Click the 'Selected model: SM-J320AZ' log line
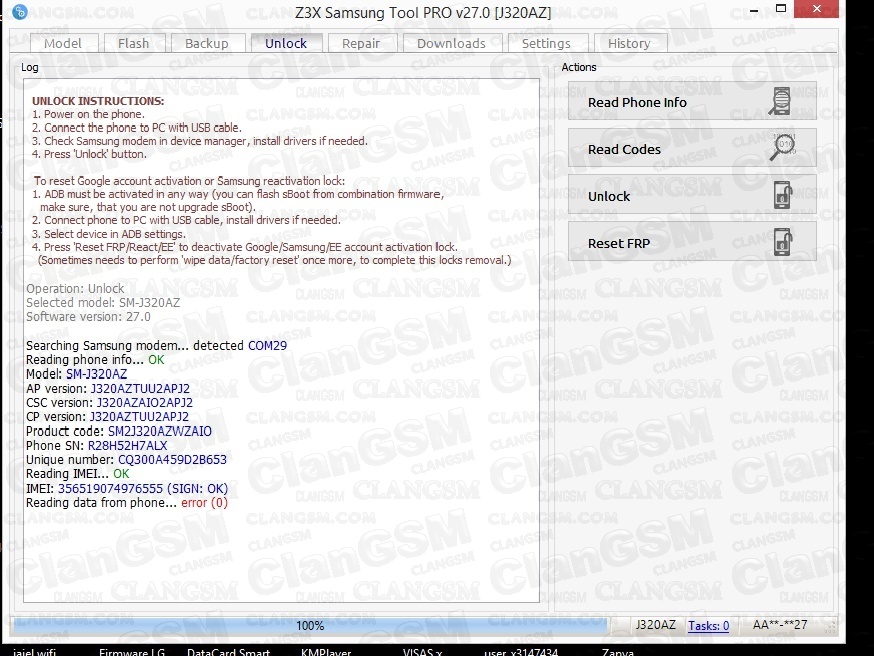Screen dimensions: 874x656 click(x=103, y=303)
